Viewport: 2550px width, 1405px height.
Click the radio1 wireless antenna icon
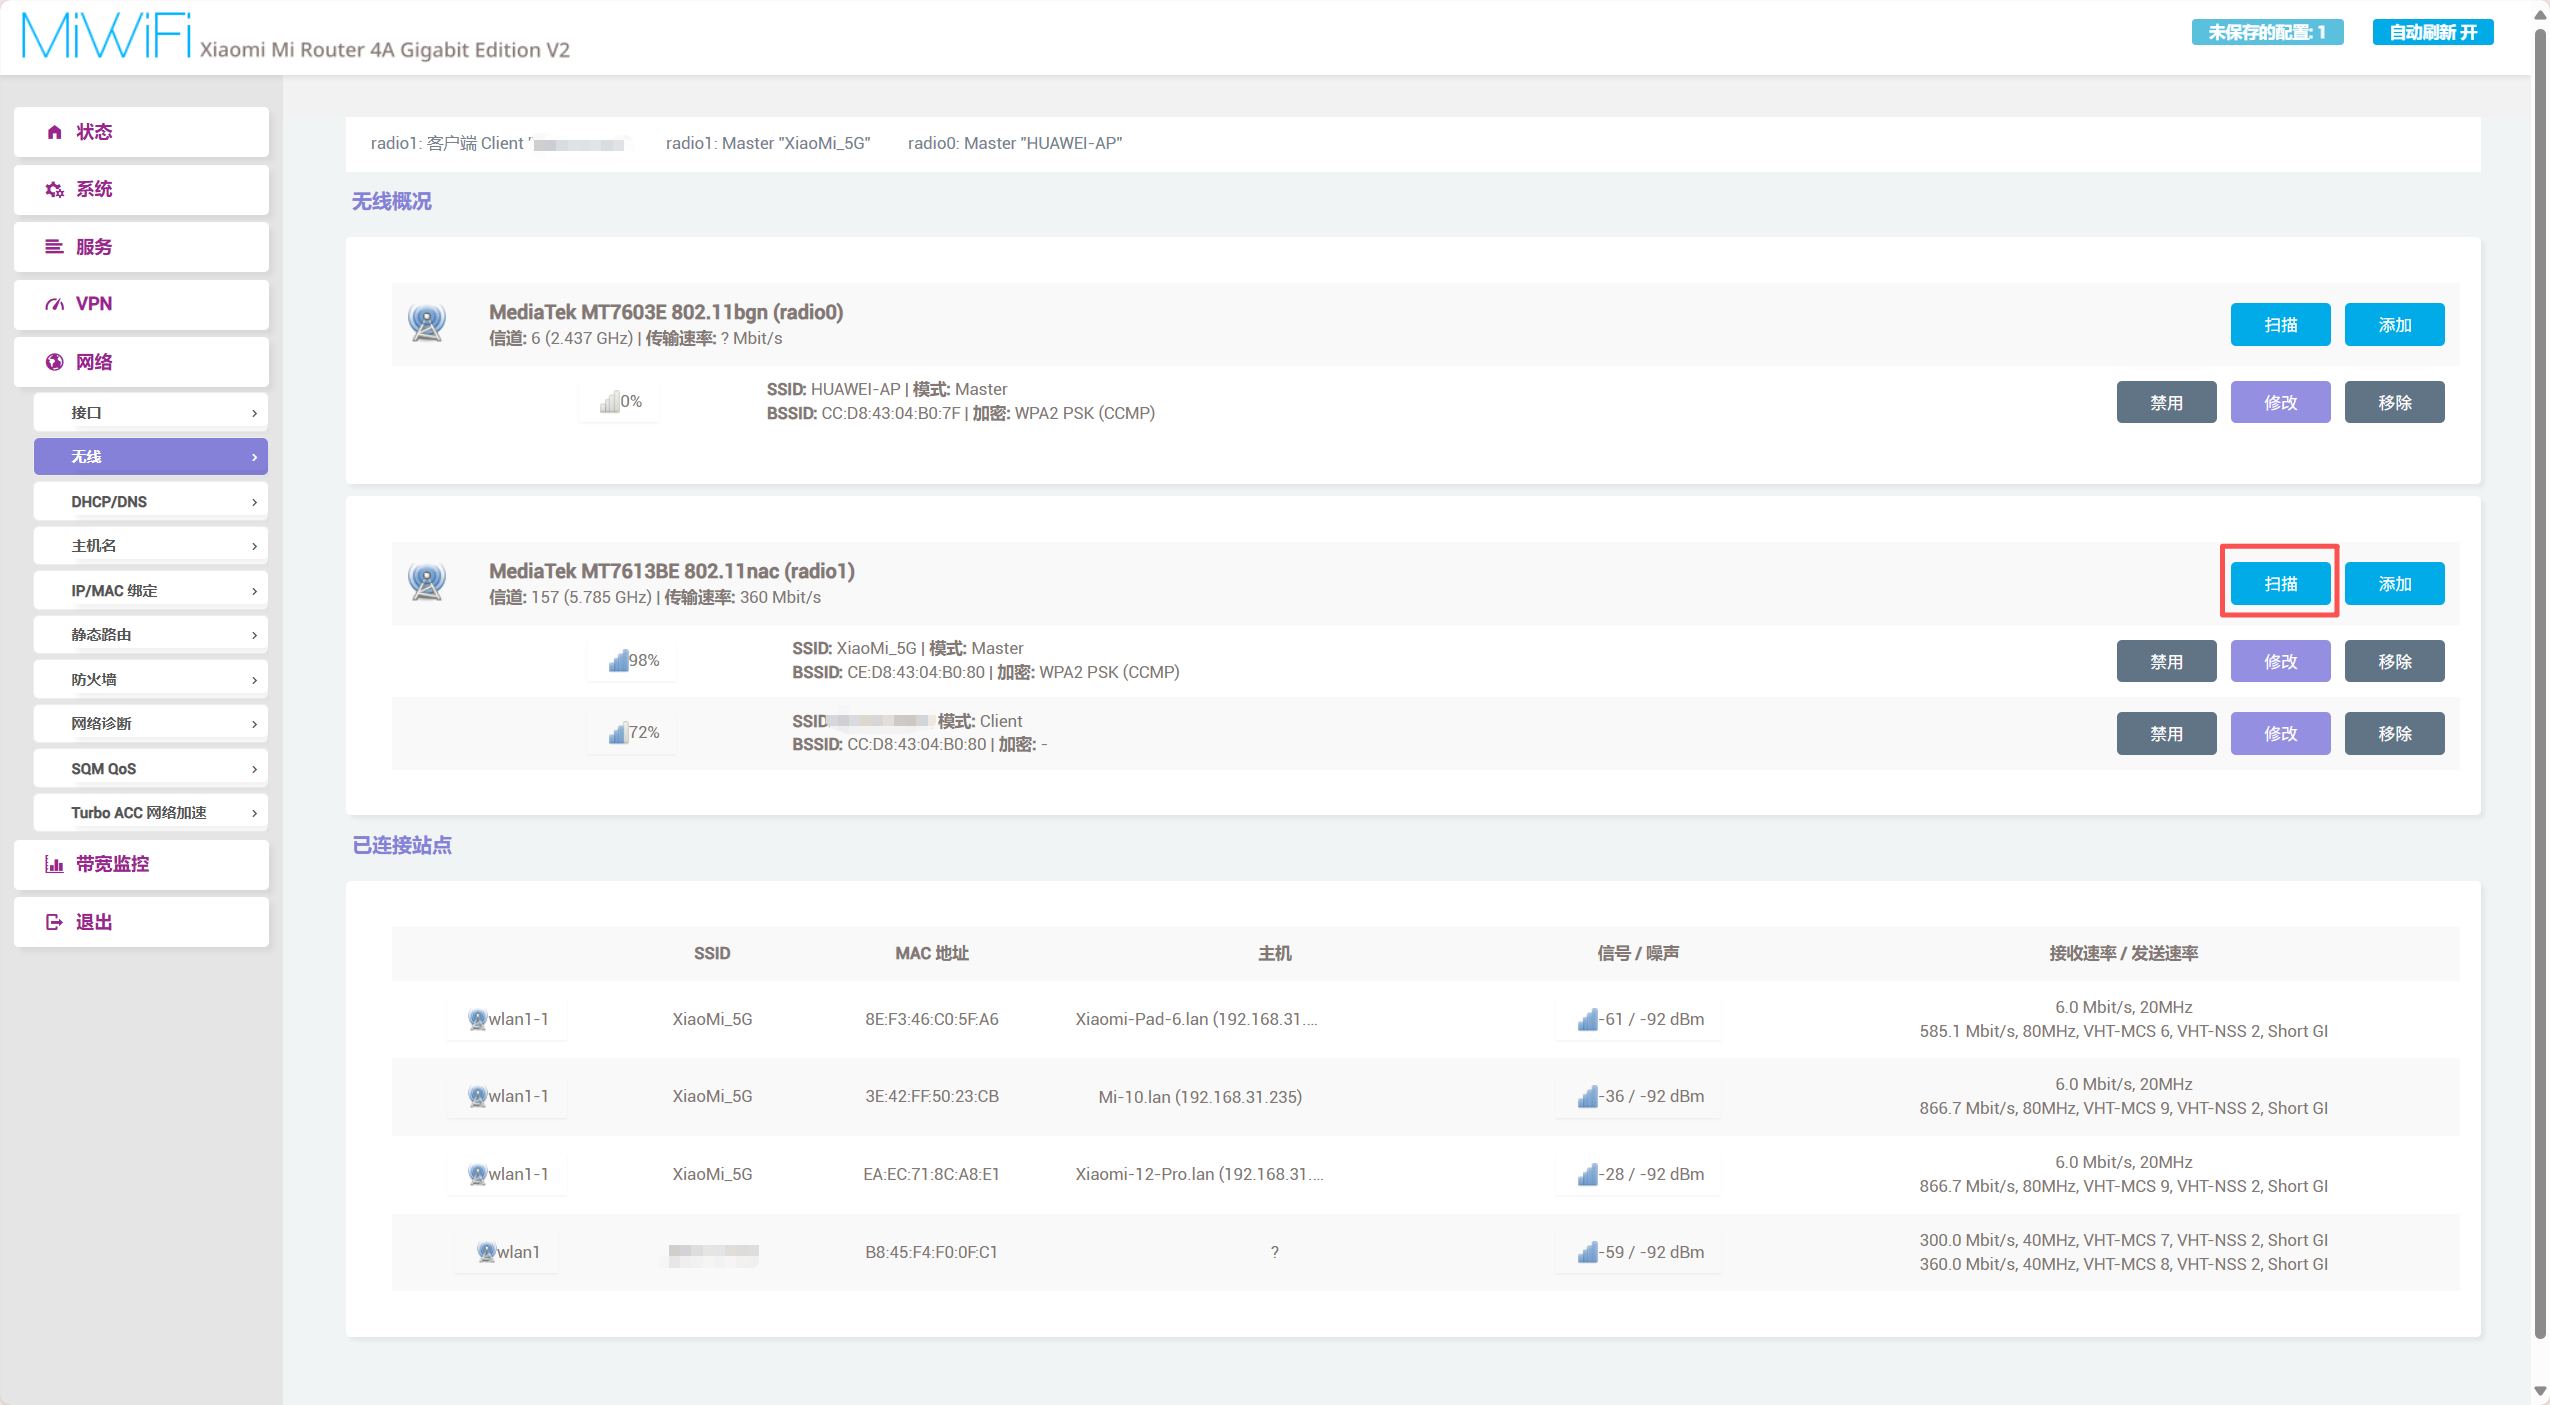pos(427,582)
